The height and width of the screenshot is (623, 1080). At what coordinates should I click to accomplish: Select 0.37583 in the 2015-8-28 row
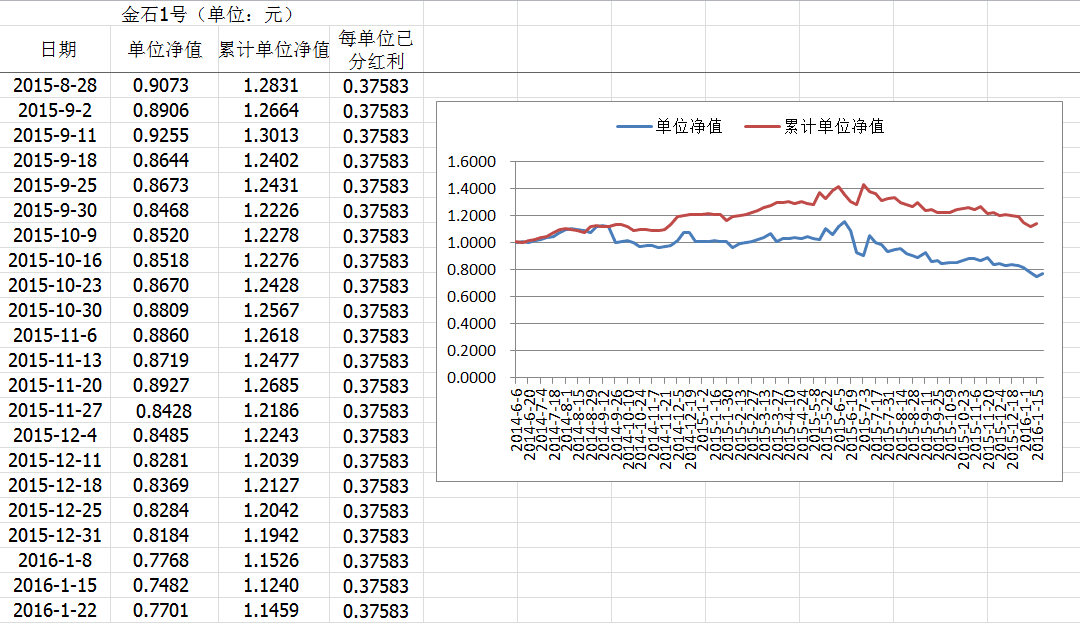click(x=376, y=86)
